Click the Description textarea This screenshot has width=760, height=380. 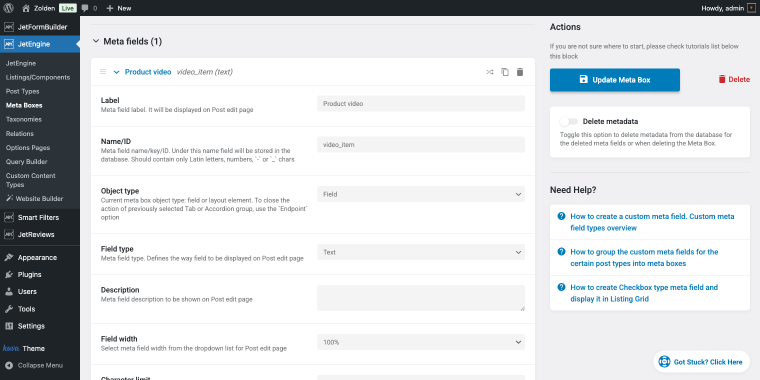pyautogui.click(x=421, y=298)
